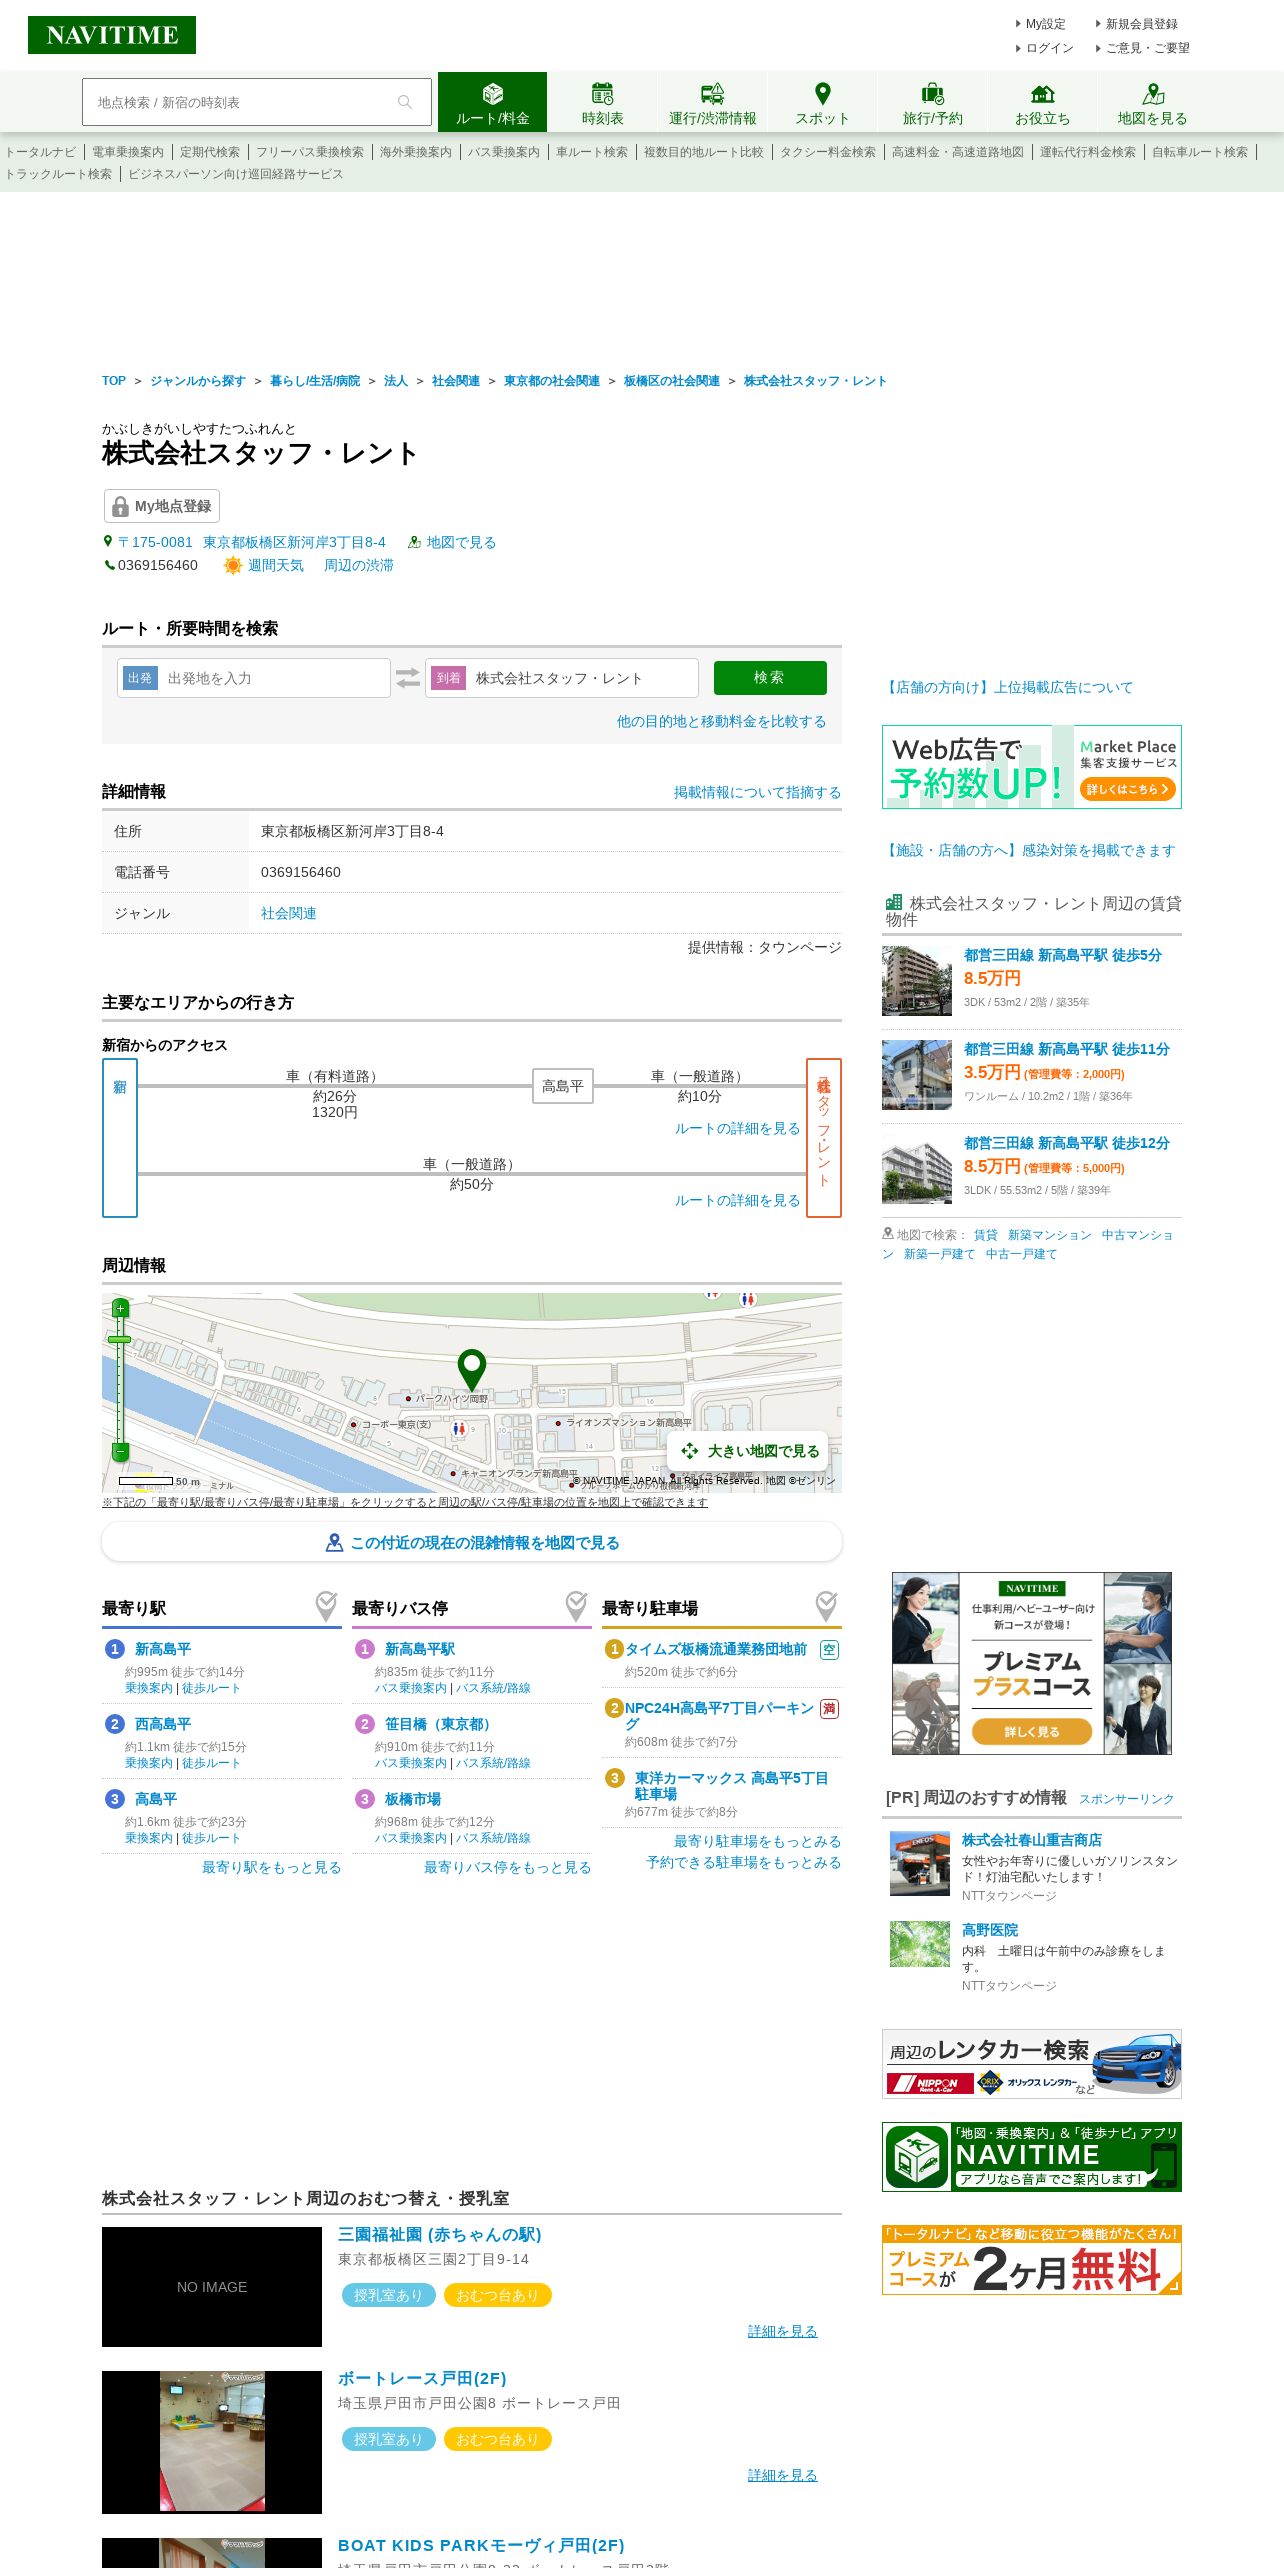Click the map zoom slider handle
The height and width of the screenshot is (2568, 1284).
[120, 1339]
